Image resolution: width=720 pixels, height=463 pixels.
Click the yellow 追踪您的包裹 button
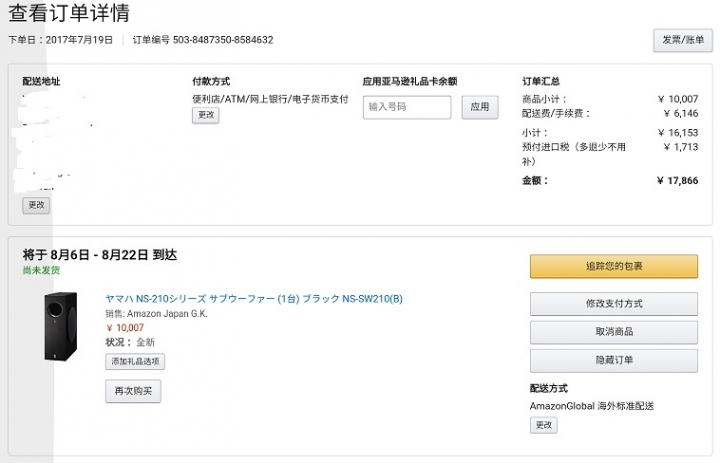(x=614, y=266)
